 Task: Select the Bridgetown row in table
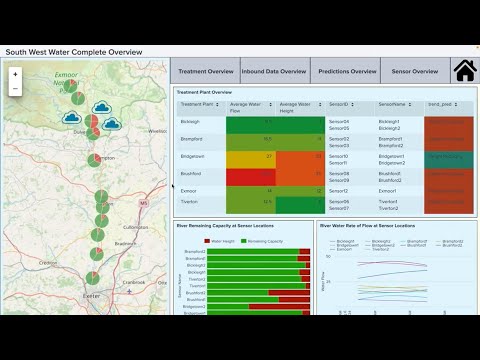(x=325, y=160)
